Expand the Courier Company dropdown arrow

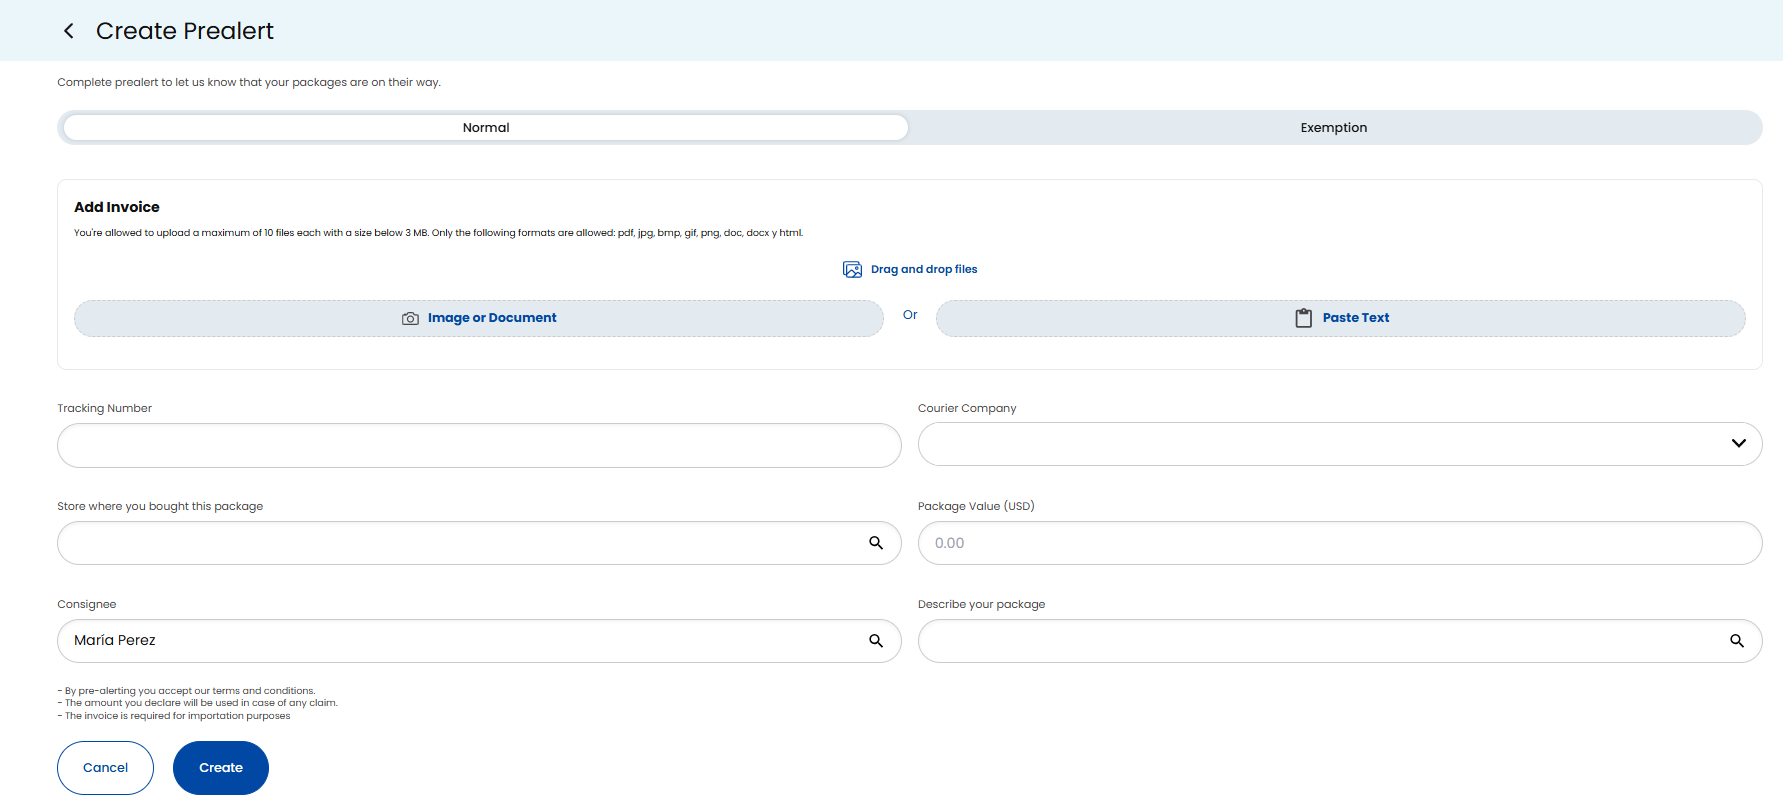pyautogui.click(x=1739, y=443)
